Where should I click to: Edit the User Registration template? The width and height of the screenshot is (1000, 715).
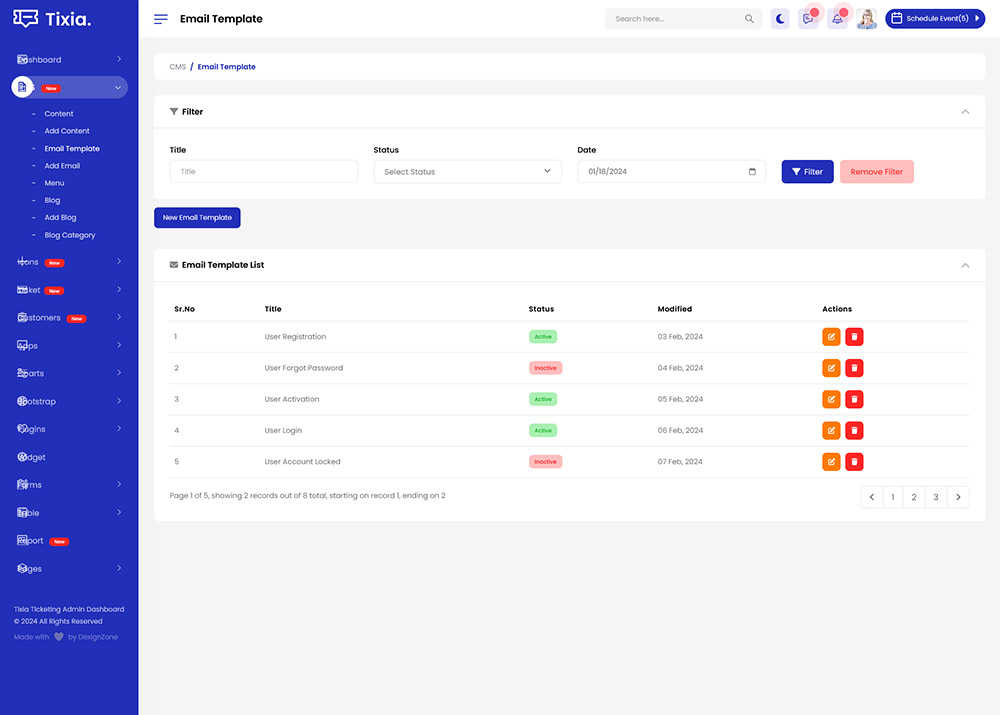click(x=831, y=337)
